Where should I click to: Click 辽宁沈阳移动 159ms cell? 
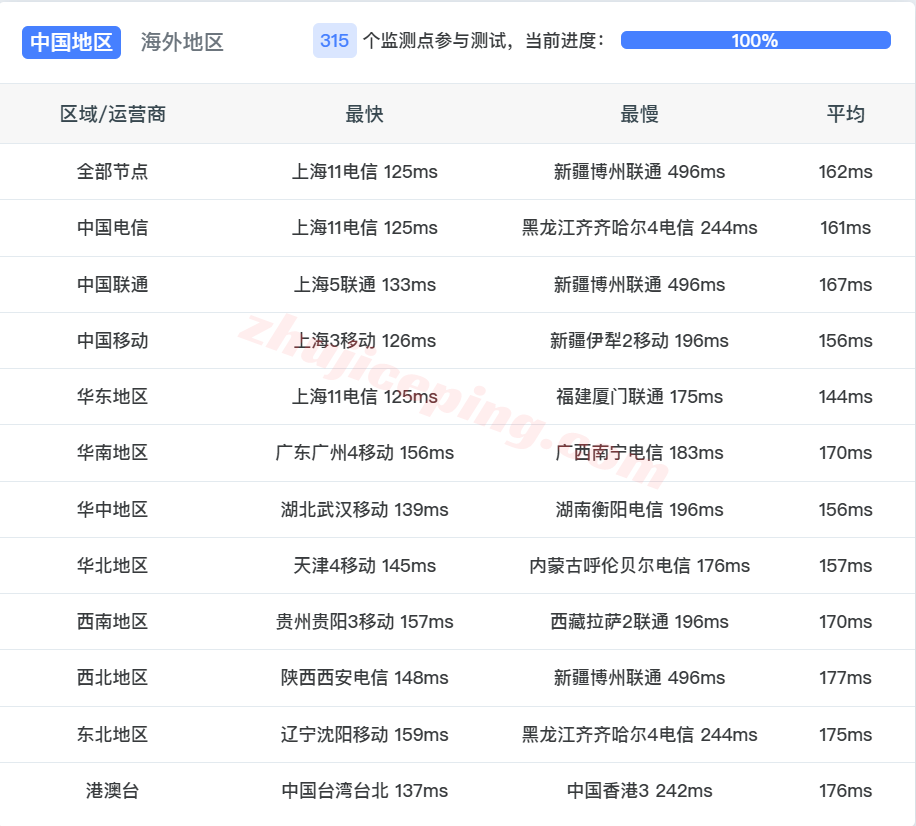[365, 734]
